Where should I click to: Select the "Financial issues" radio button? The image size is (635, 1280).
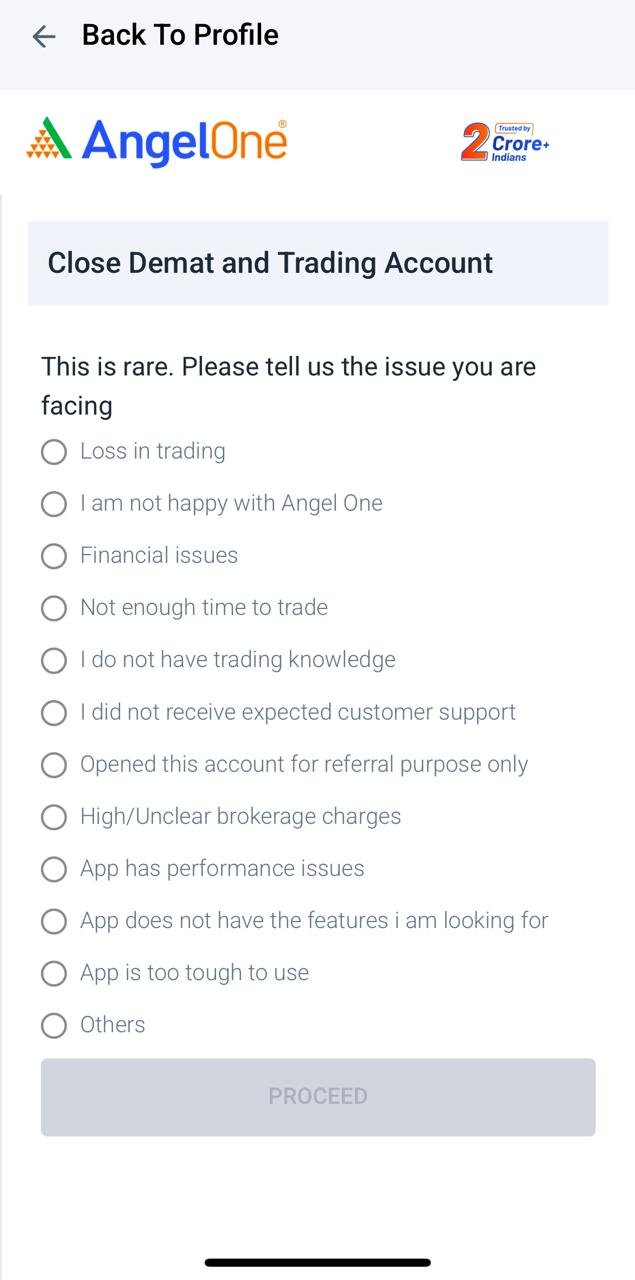click(x=54, y=556)
